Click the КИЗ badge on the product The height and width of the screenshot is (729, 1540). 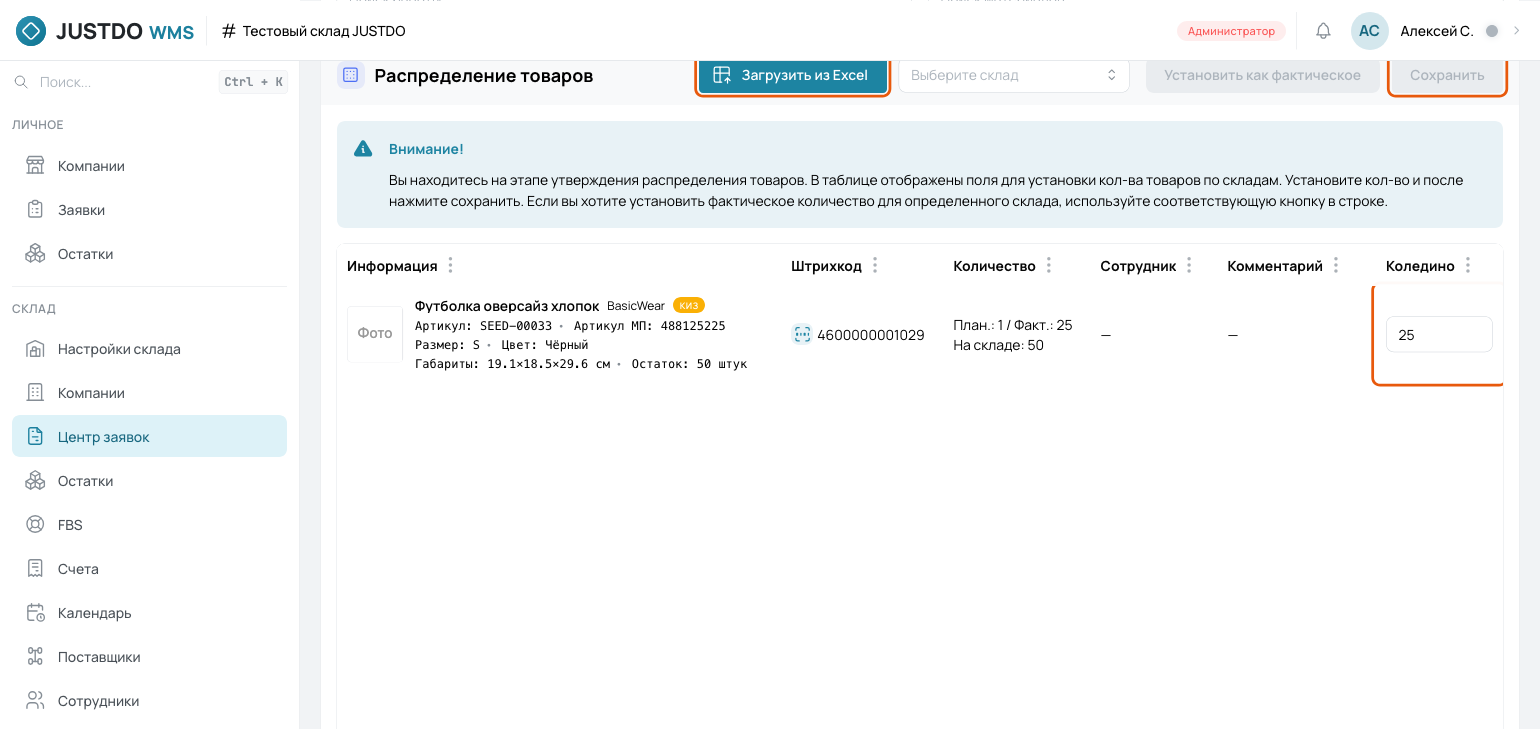(x=689, y=305)
